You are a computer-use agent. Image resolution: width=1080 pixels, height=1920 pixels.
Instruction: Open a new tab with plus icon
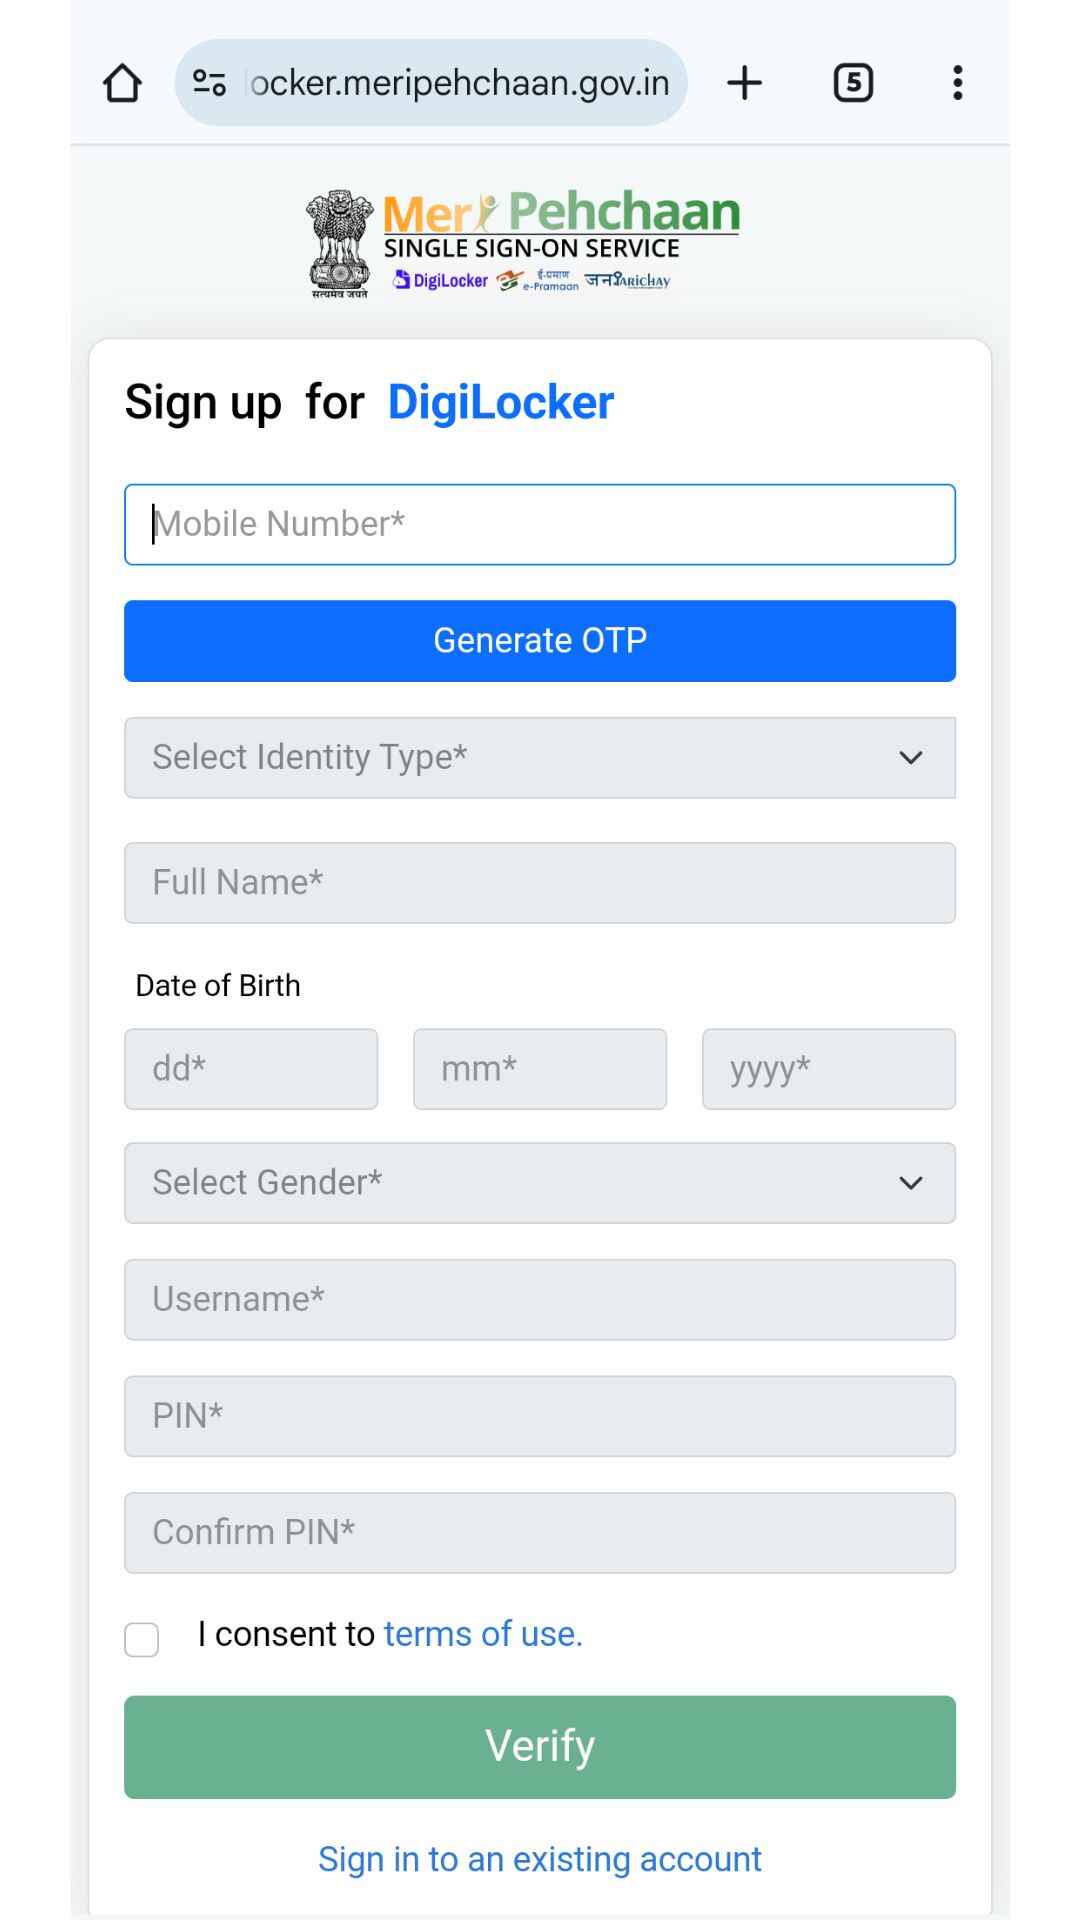tap(744, 83)
